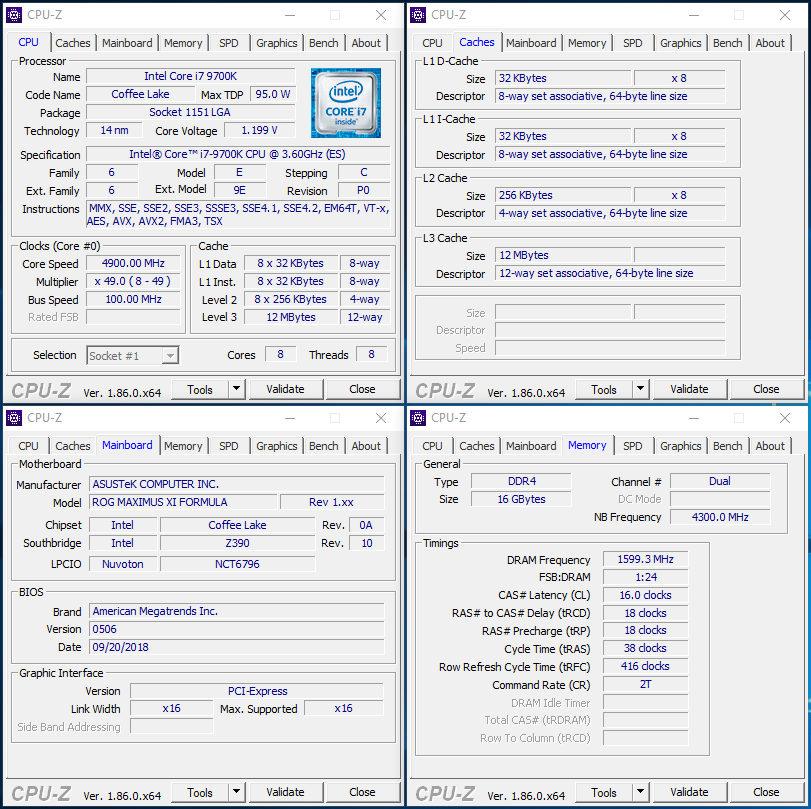Open Memory tab in CPU window
The width and height of the screenshot is (811, 809).
[183, 43]
